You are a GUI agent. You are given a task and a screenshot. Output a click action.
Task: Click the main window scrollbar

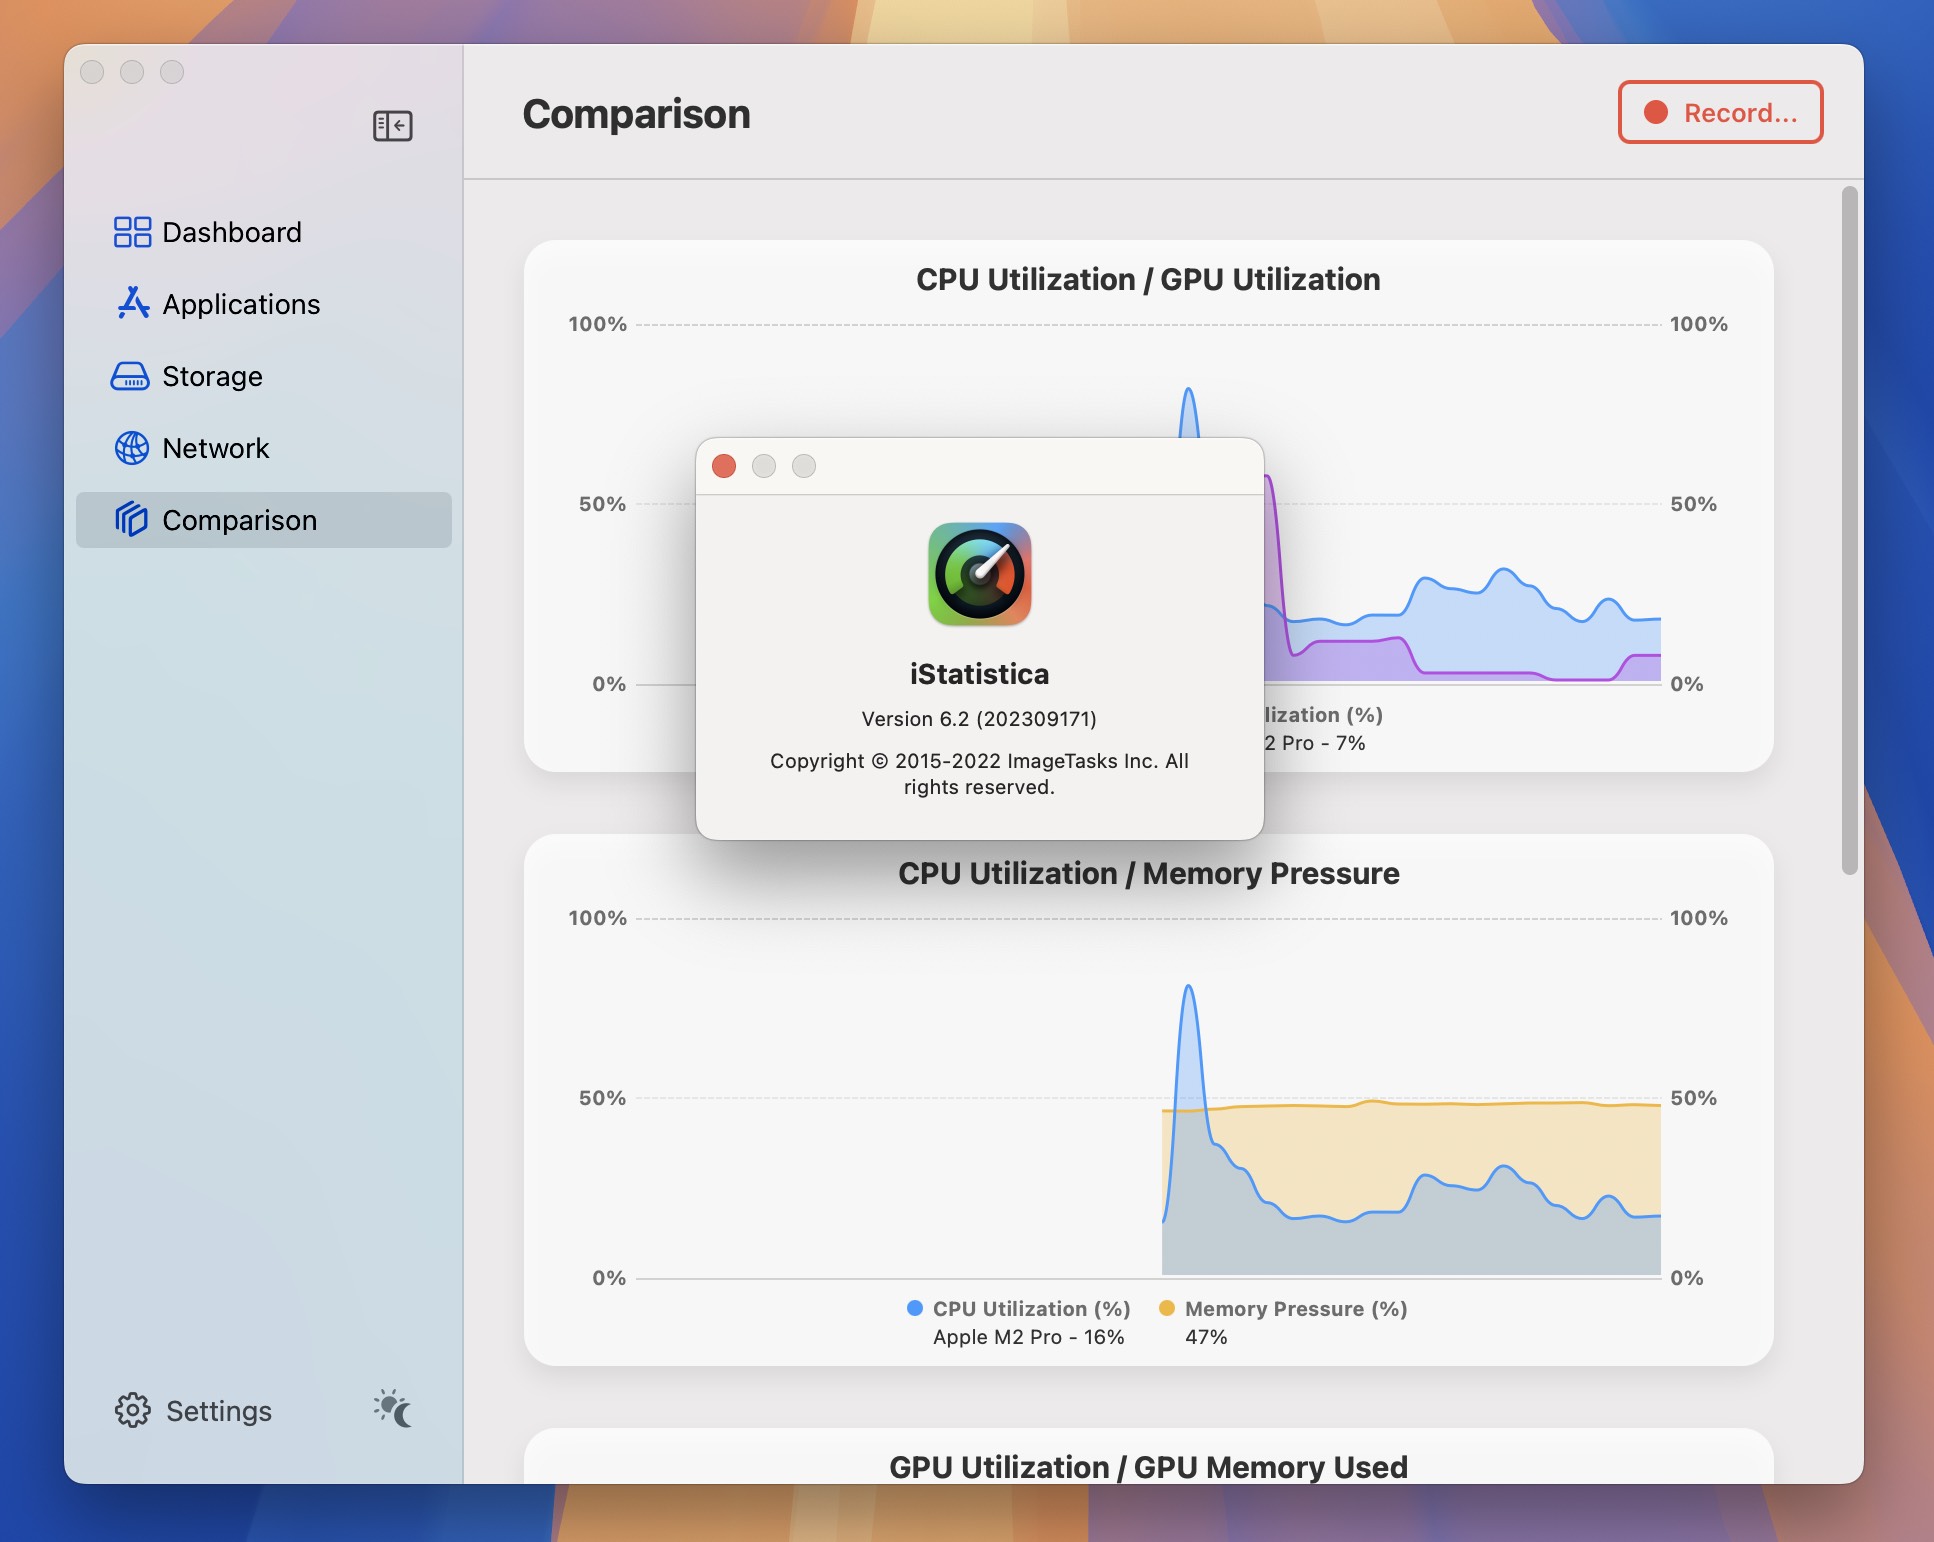tap(1850, 530)
